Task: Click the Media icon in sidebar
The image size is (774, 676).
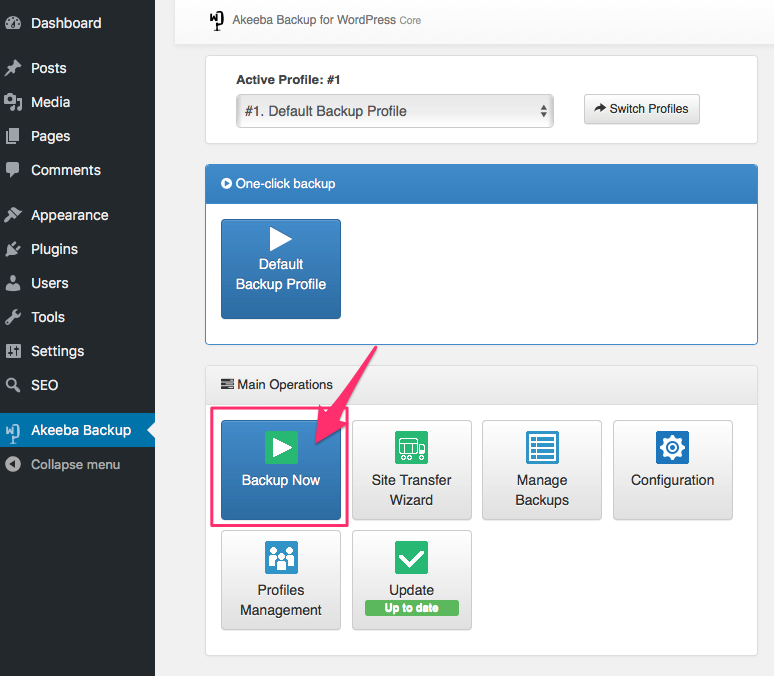Action: (13, 102)
